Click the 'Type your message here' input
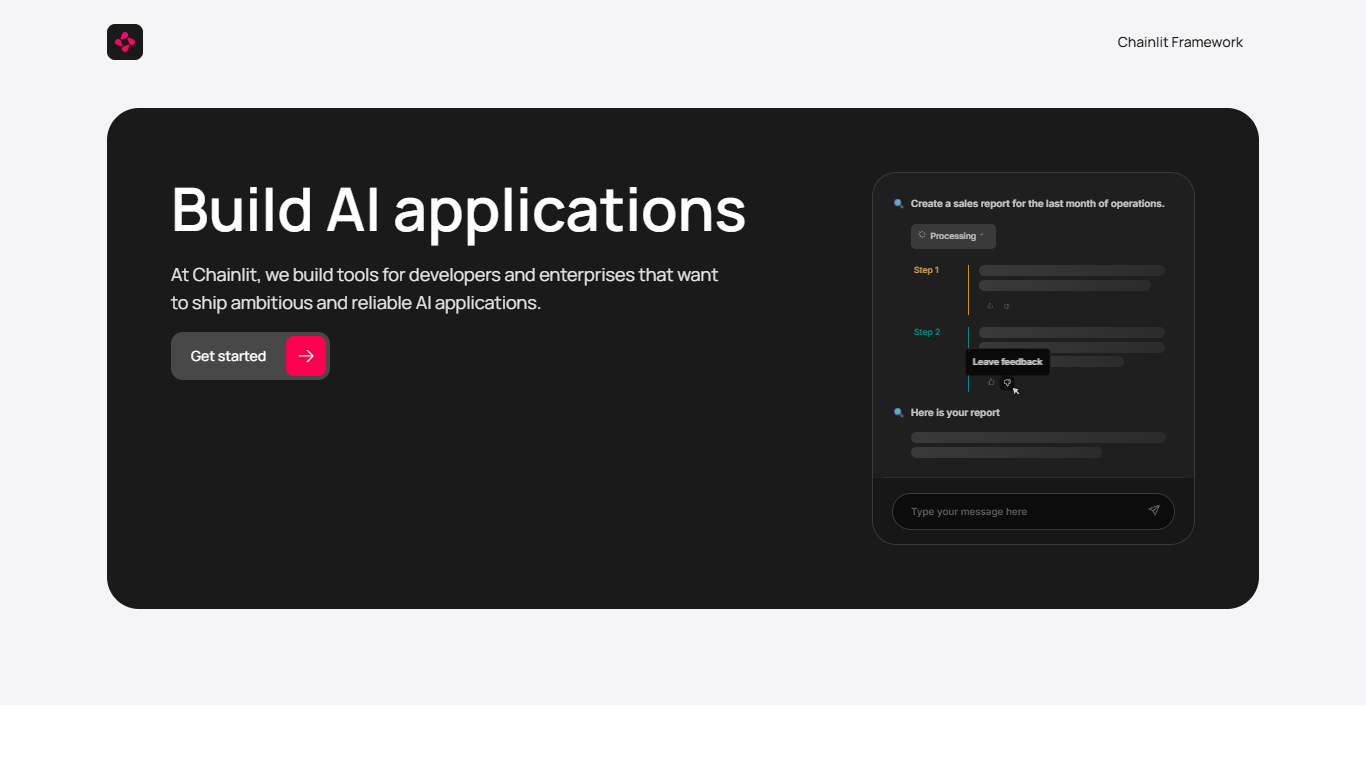Viewport: 1366px width, 768px height. (1033, 511)
